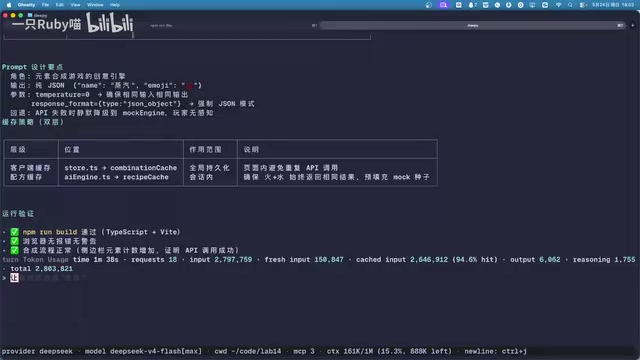Click the '说明' table header
This screenshot has width=640, height=360.
(251, 149)
